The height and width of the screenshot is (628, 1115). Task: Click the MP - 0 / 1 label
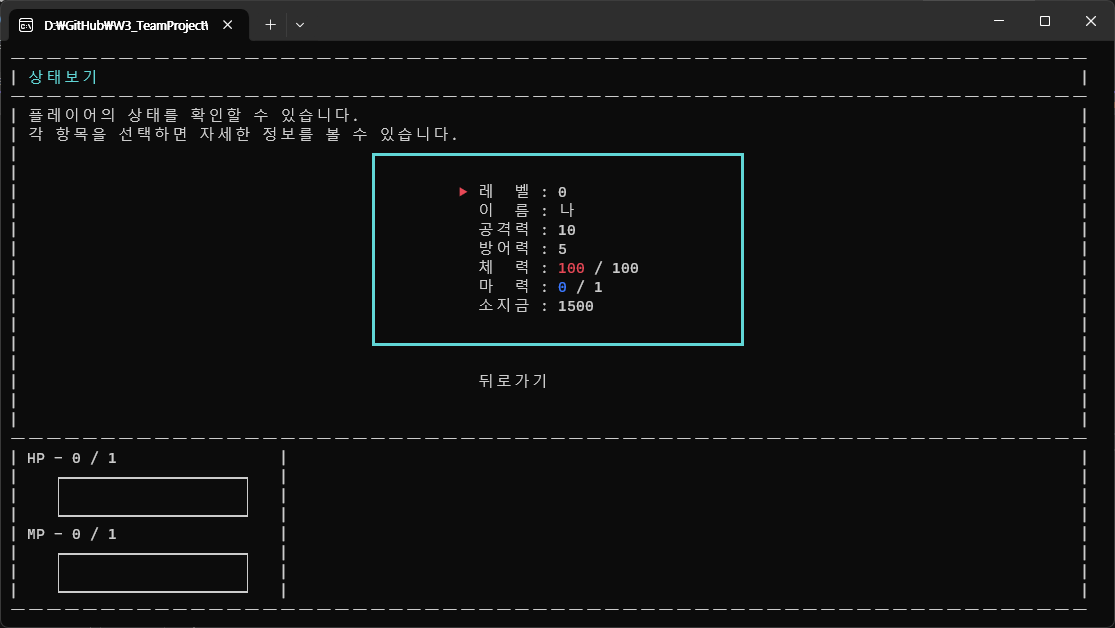point(72,534)
